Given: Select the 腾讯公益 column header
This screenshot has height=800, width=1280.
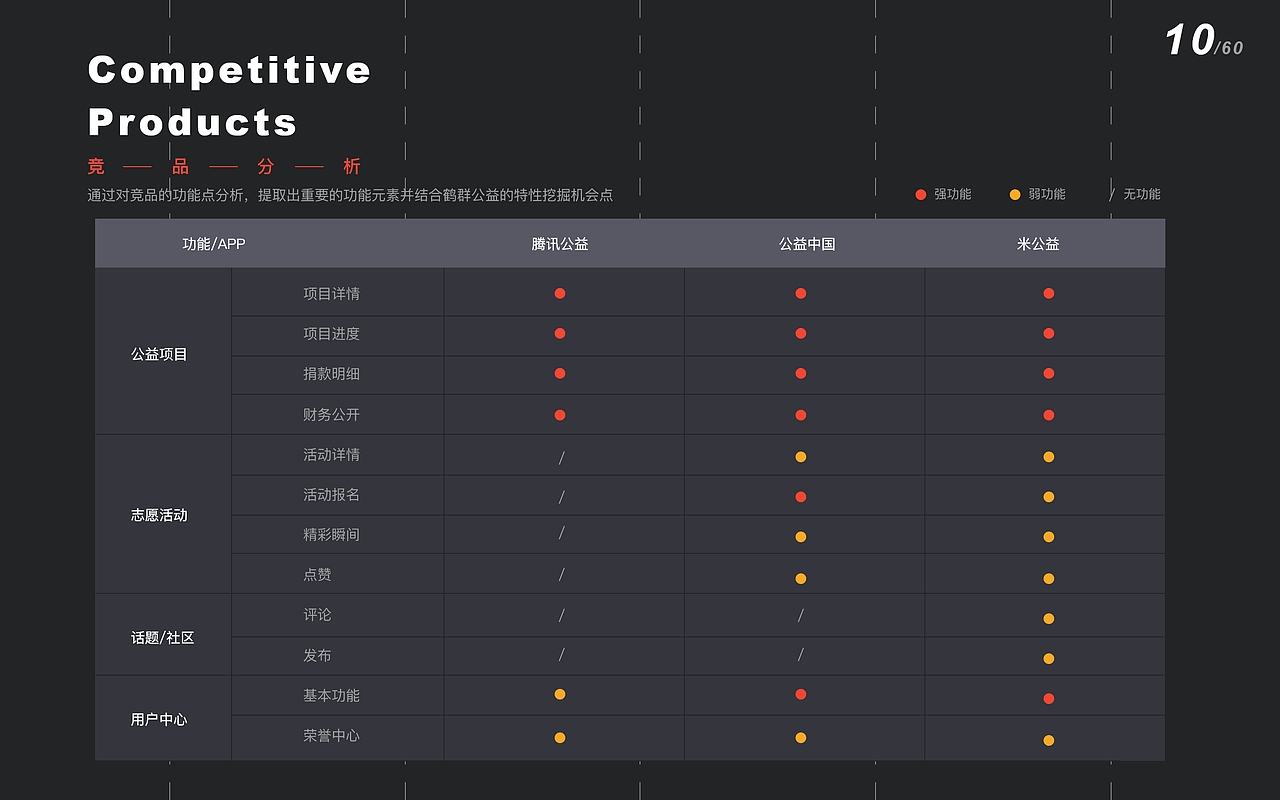Looking at the screenshot, I should click(x=560, y=244).
